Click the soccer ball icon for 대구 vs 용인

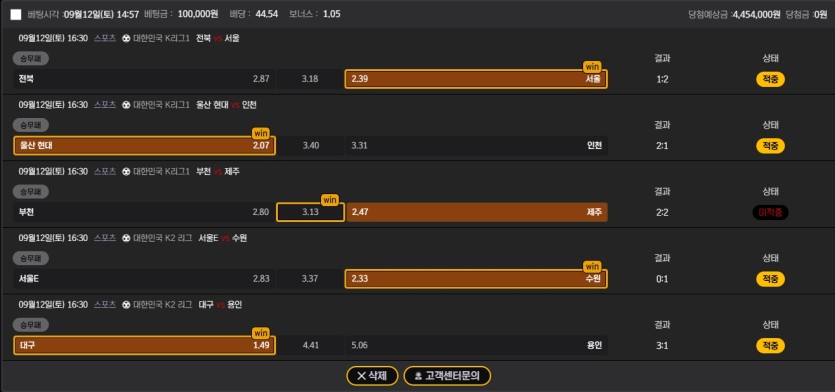126,305
